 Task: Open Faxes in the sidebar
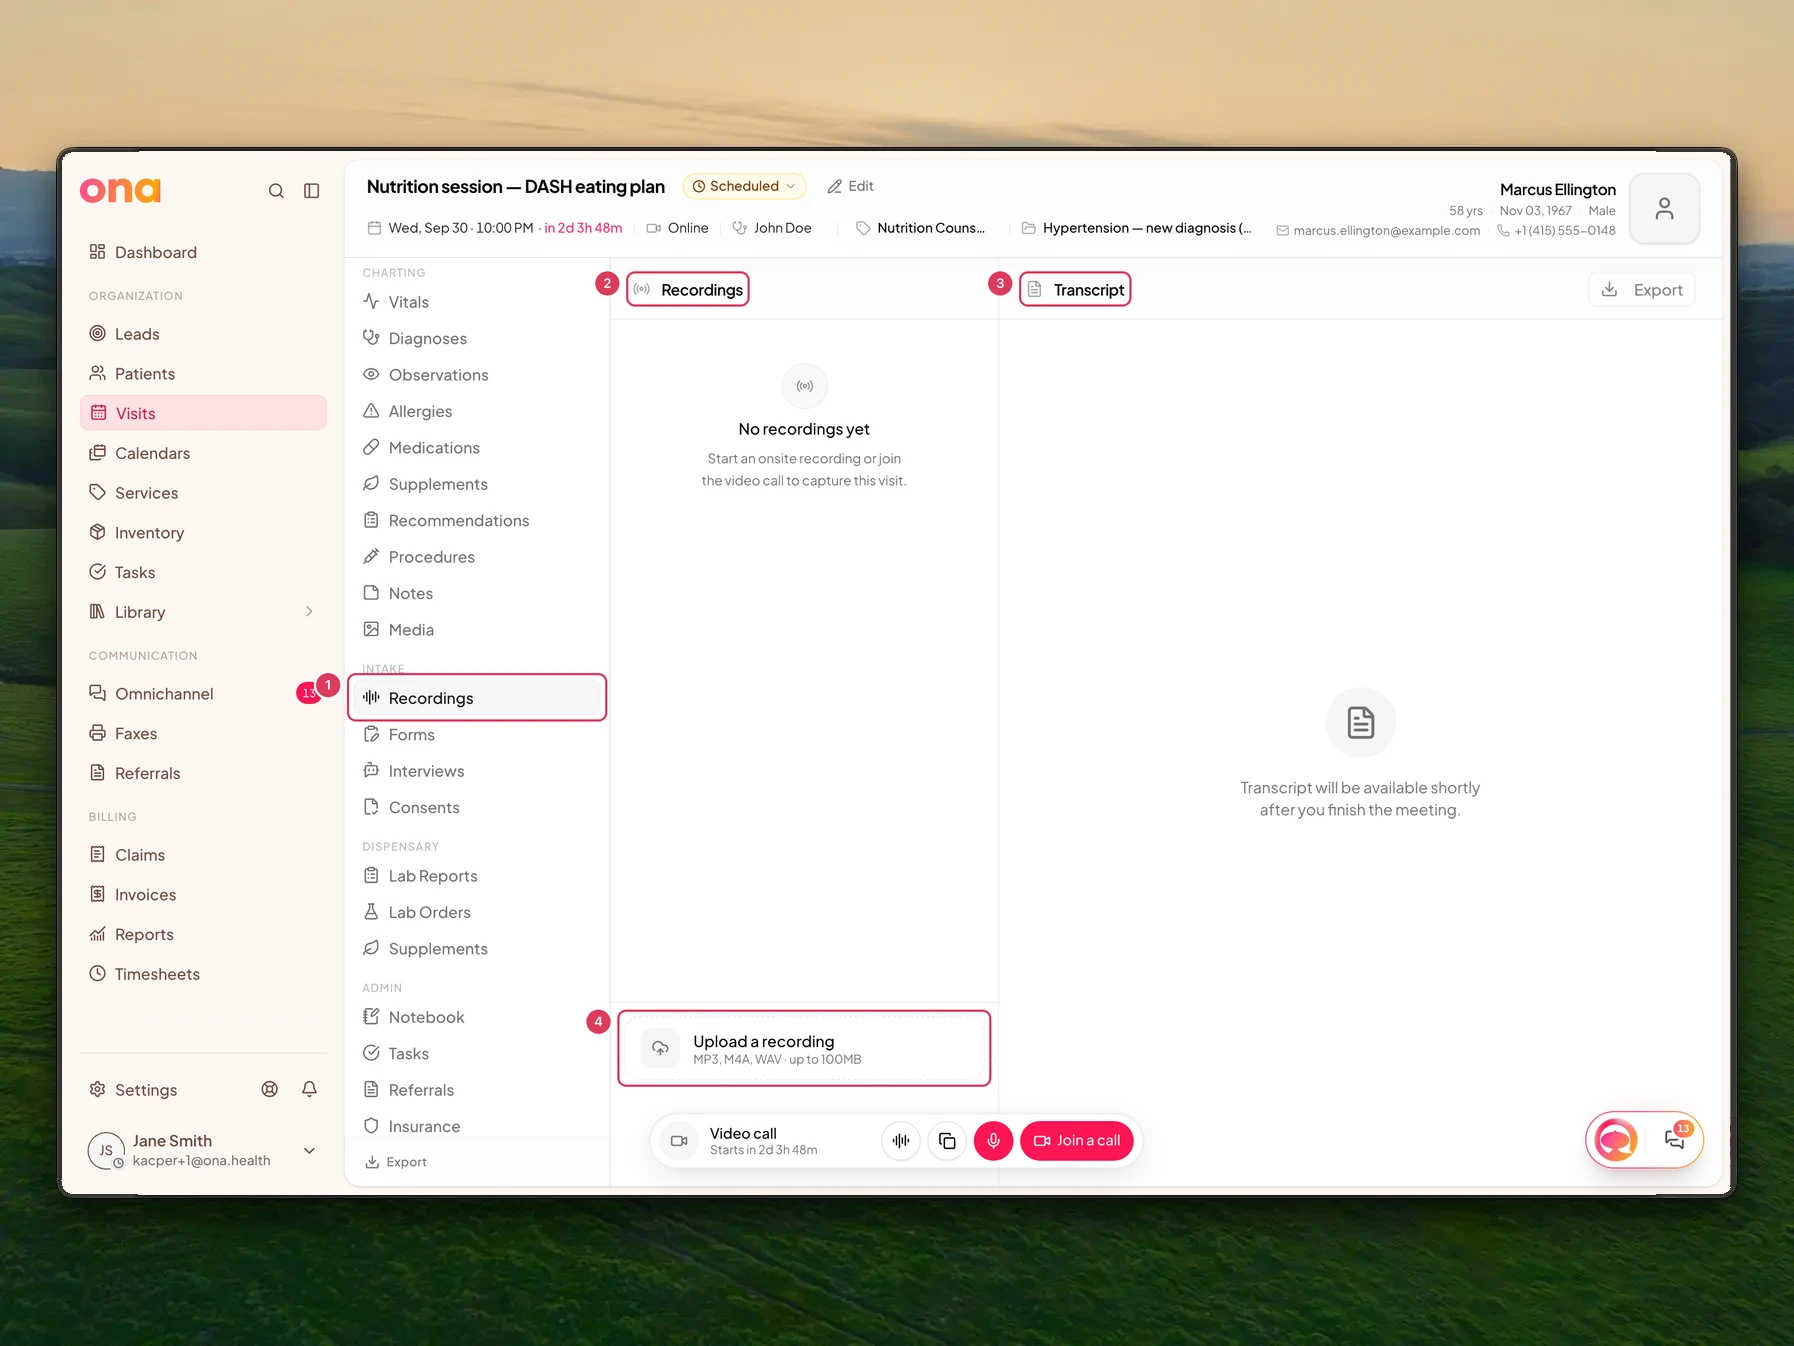pyautogui.click(x=203, y=733)
